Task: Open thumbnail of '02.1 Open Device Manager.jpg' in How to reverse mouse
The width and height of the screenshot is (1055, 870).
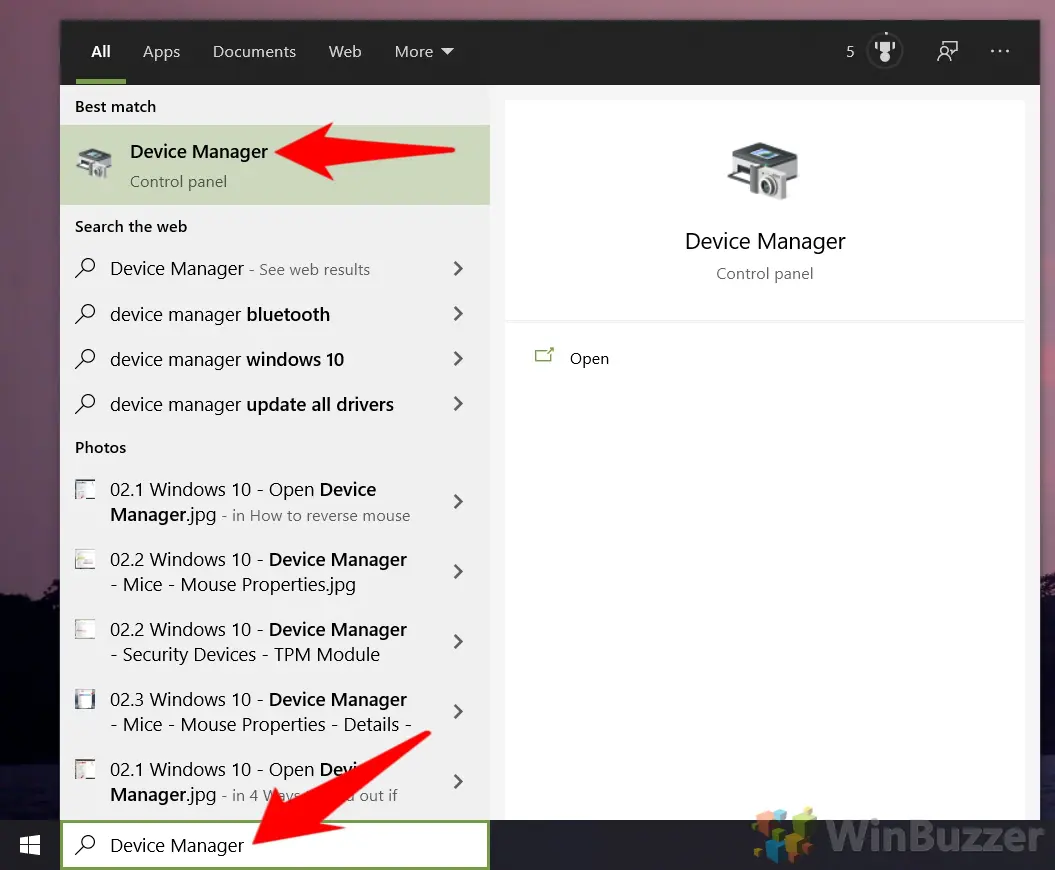Action: coord(85,489)
